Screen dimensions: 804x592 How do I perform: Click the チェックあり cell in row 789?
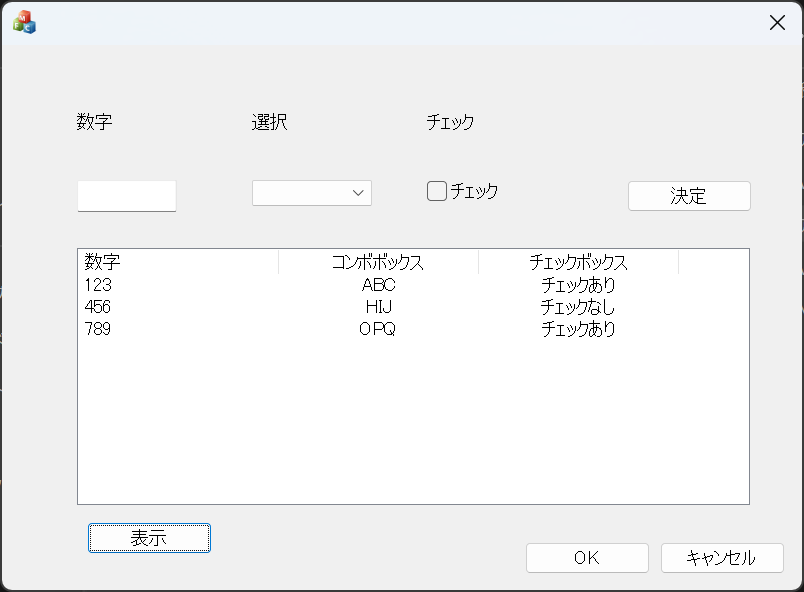tap(578, 329)
